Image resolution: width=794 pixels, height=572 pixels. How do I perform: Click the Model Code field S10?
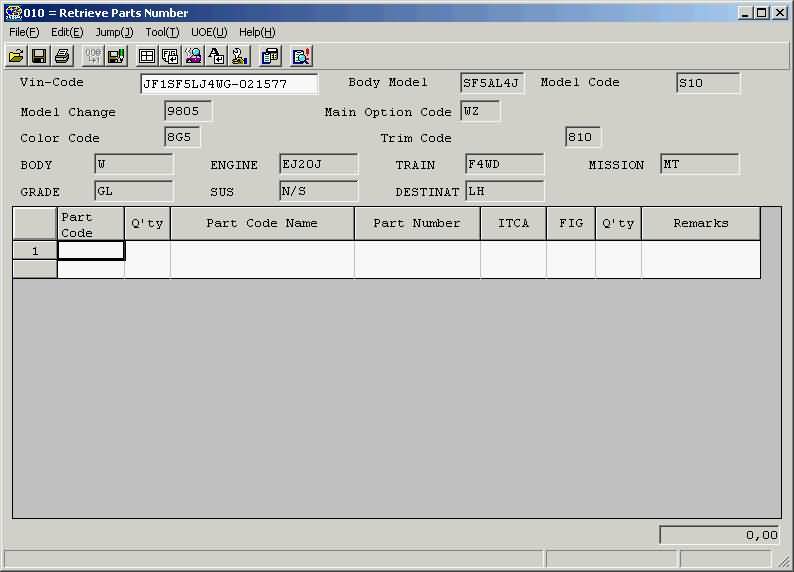(x=708, y=83)
